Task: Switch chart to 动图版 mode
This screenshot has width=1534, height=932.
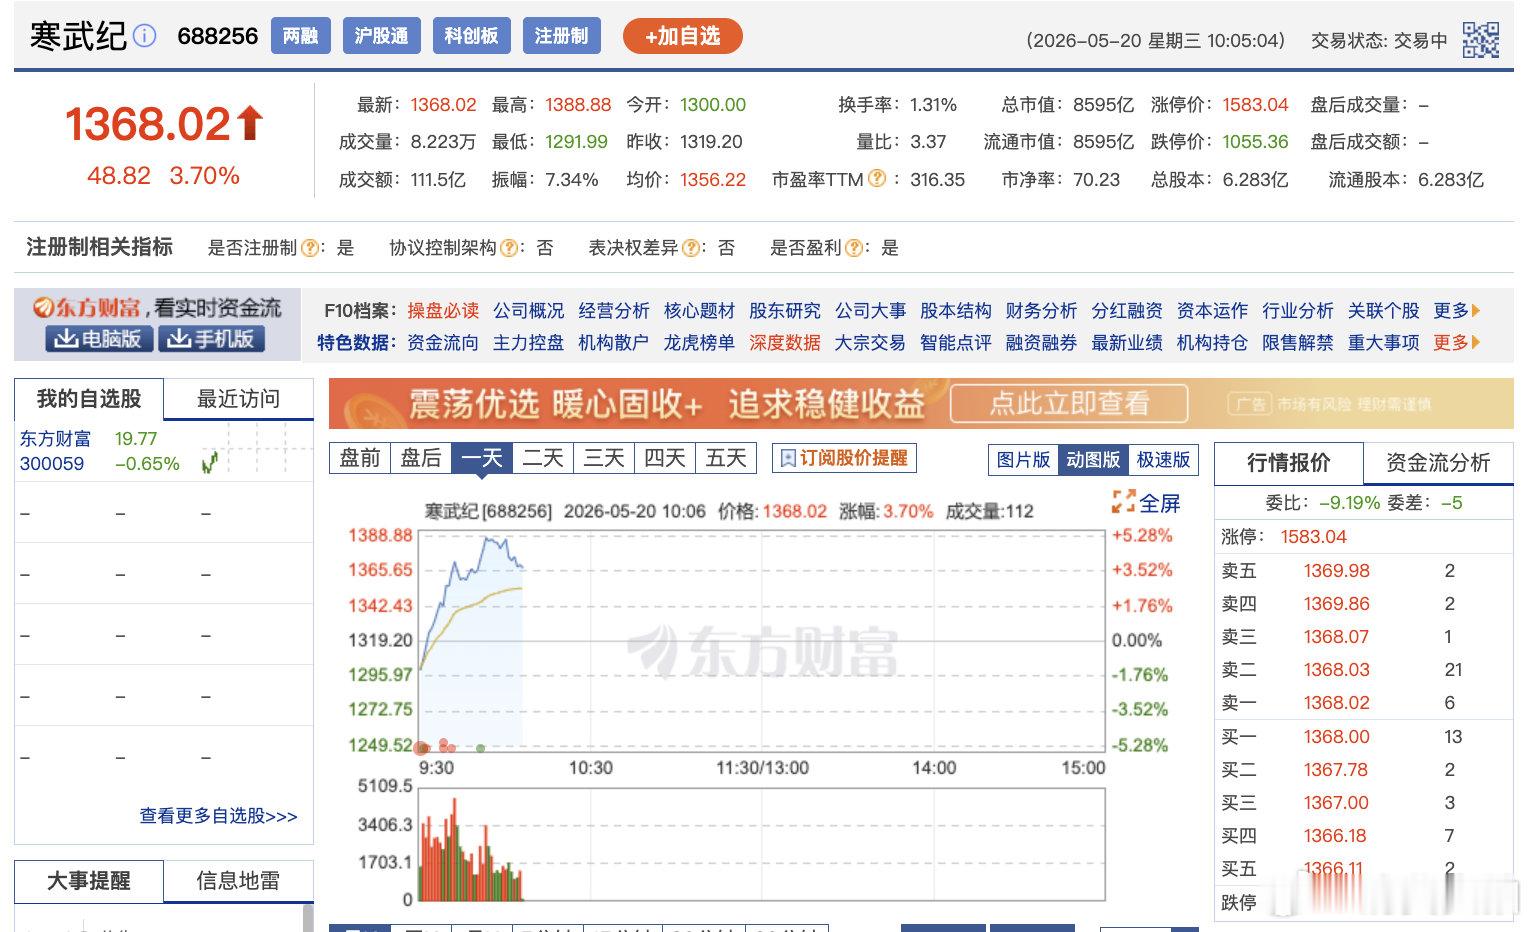Action: click(1093, 459)
